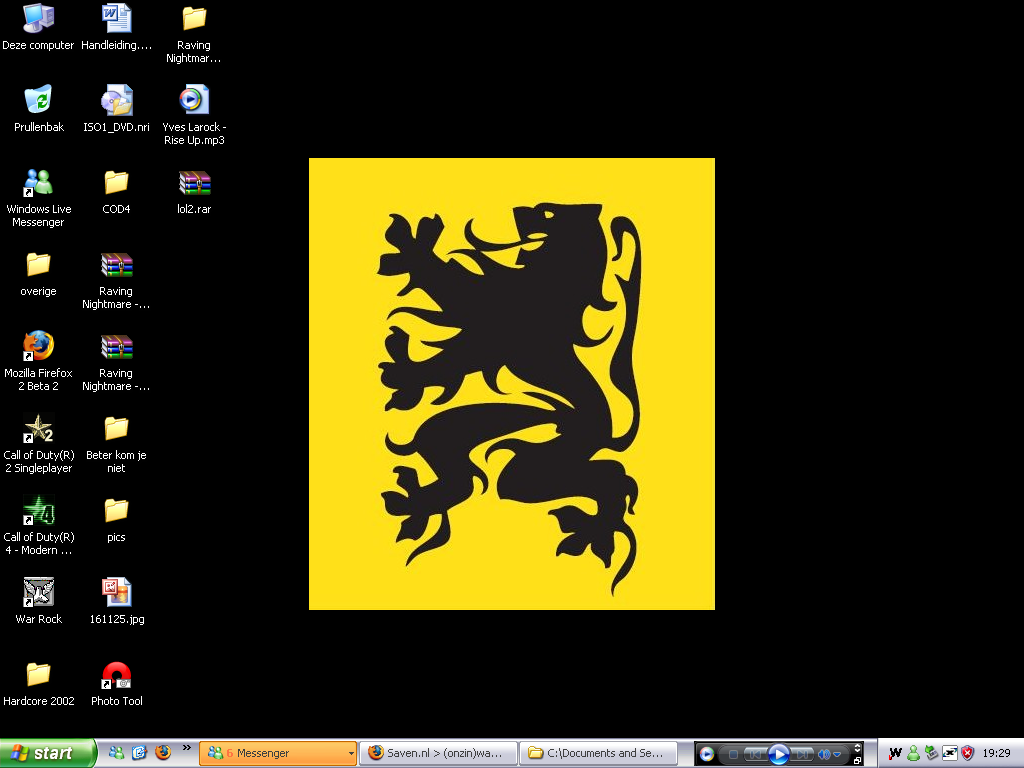Select the COD4 folder on the desktop
The height and width of the screenshot is (768, 1024).
pyautogui.click(x=116, y=192)
